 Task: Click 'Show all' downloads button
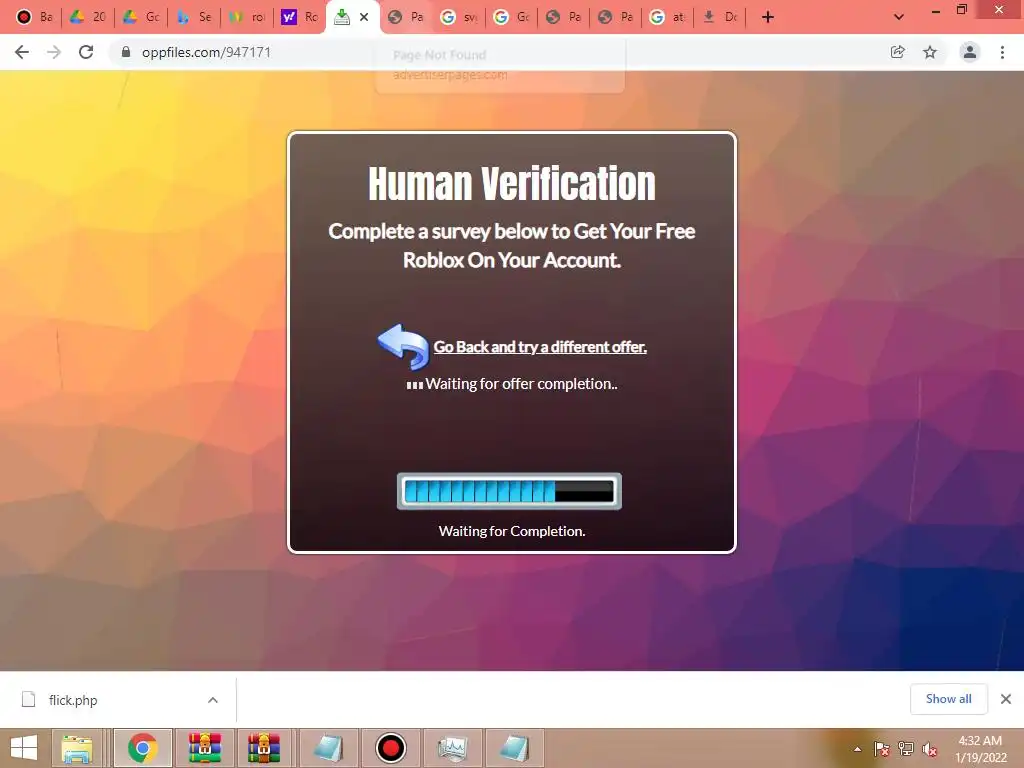point(949,699)
